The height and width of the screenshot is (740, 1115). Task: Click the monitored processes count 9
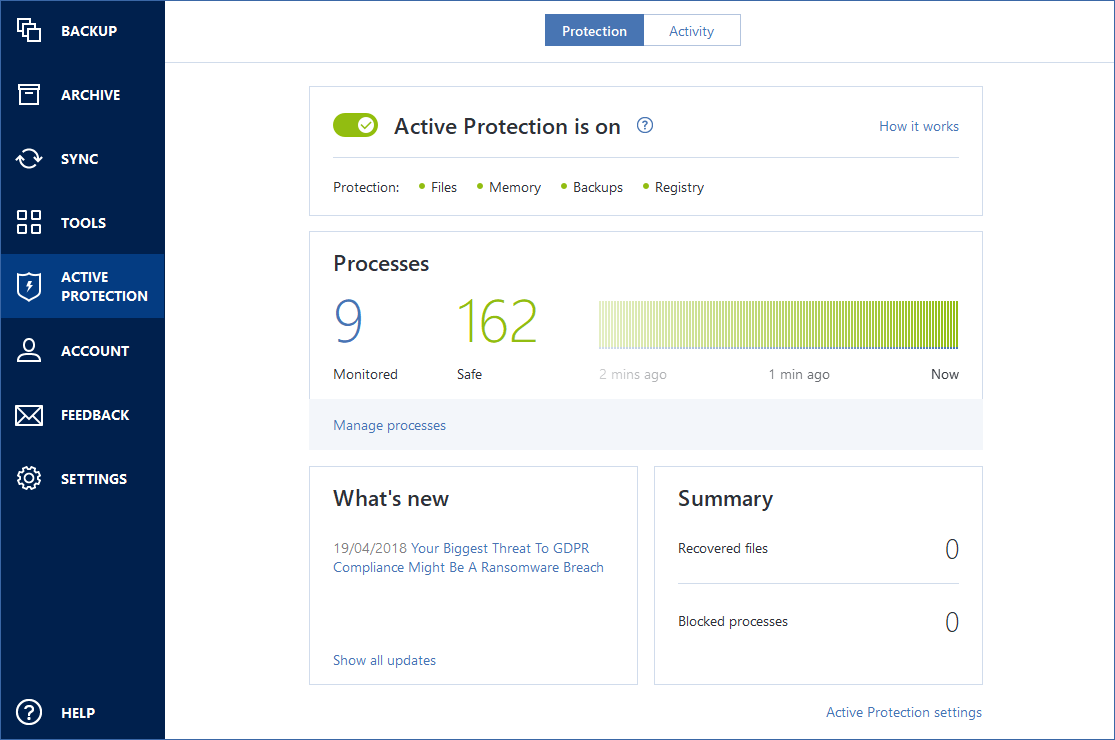coord(348,322)
